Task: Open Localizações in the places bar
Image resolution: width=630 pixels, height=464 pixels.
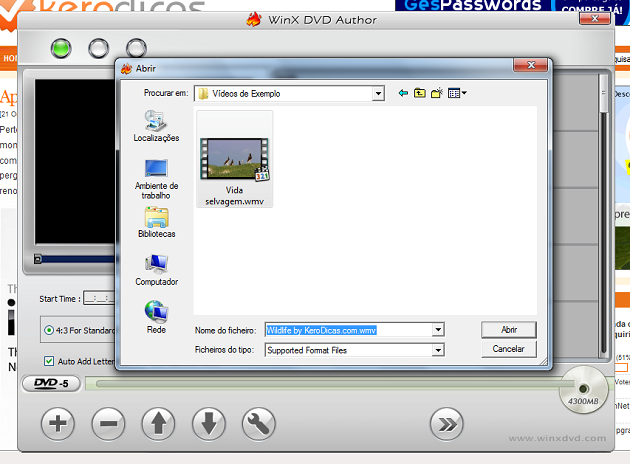Action: pos(156,126)
